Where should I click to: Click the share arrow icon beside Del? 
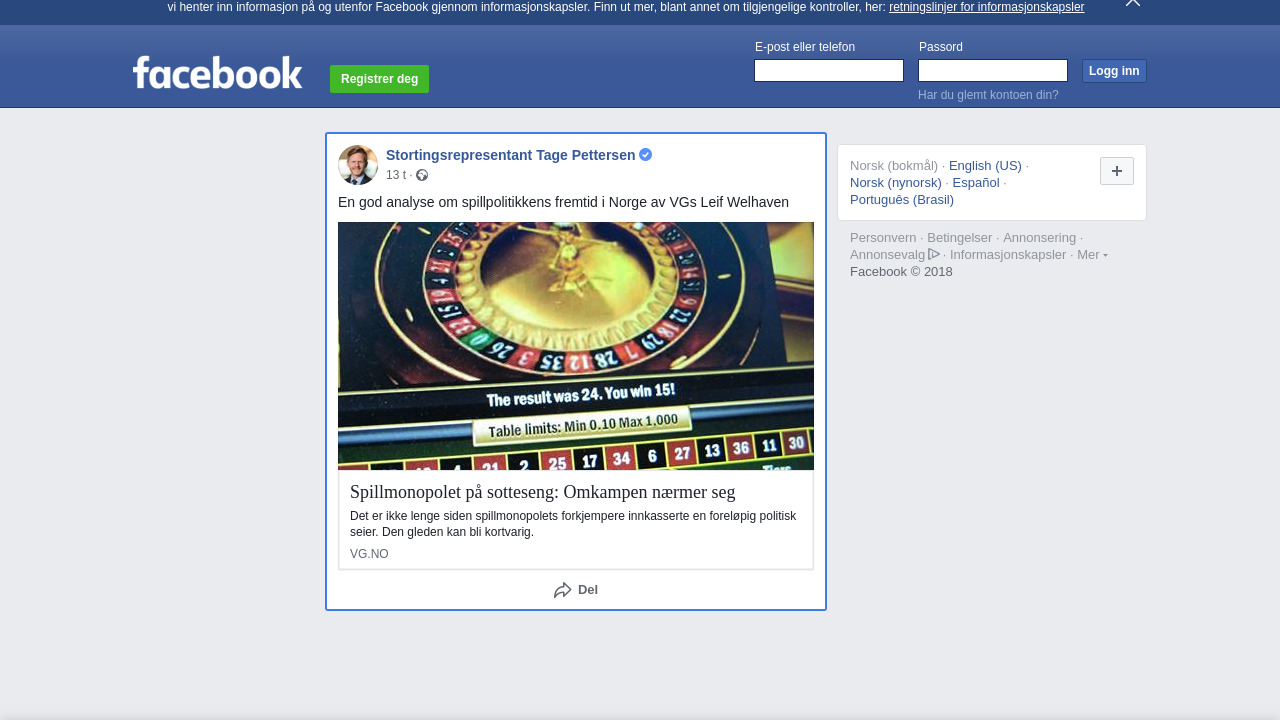[563, 590]
